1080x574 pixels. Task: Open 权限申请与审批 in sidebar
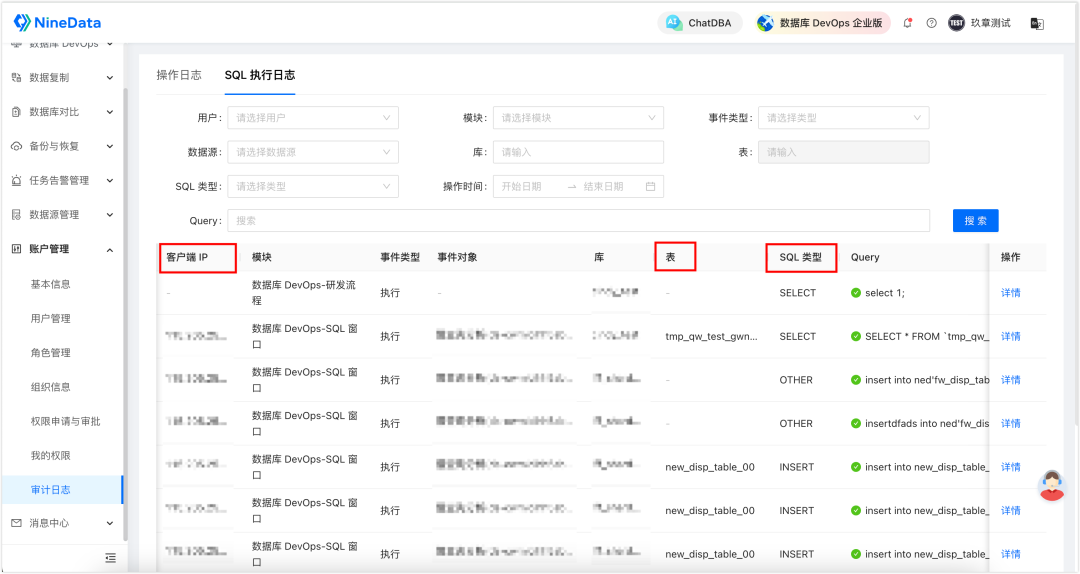tap(65, 421)
